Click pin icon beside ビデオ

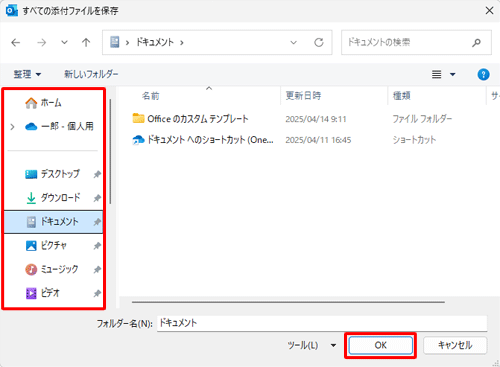tap(97, 294)
